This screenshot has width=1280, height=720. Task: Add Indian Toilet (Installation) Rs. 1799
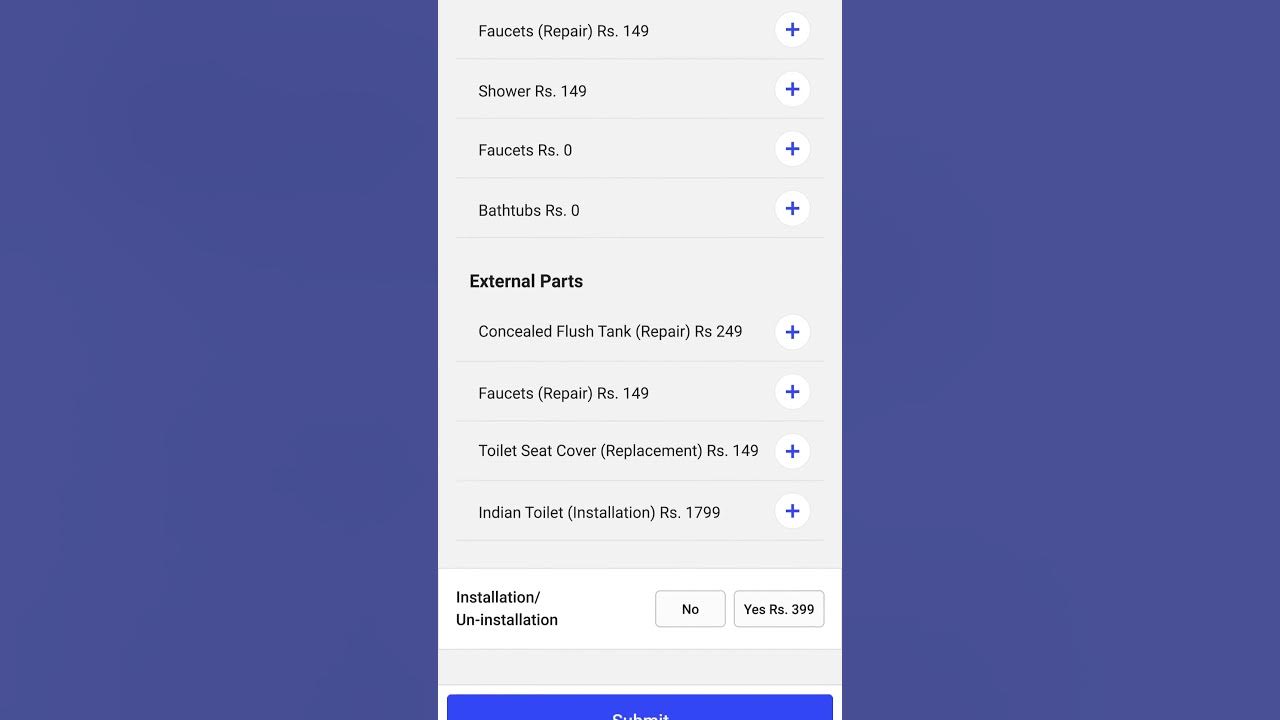pyautogui.click(x=792, y=511)
